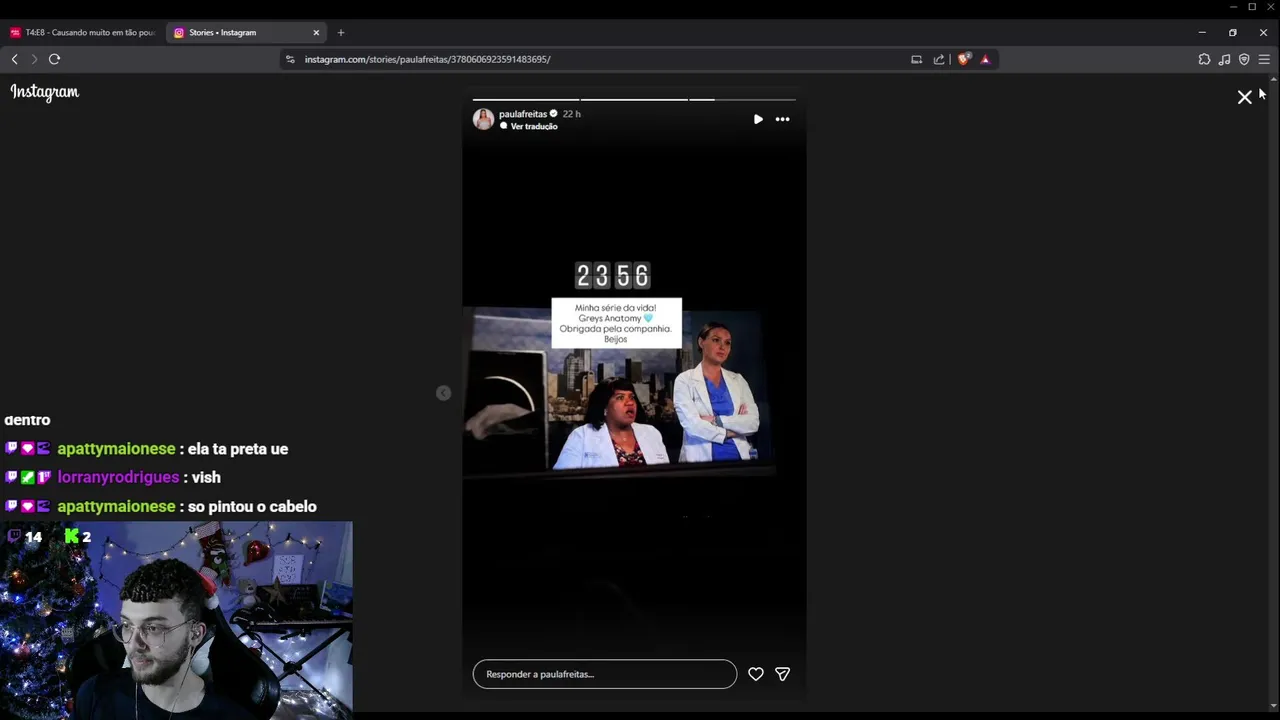Screen dimensions: 1280x720
Task: Click Ver tradução under the username
Action: click(x=534, y=127)
